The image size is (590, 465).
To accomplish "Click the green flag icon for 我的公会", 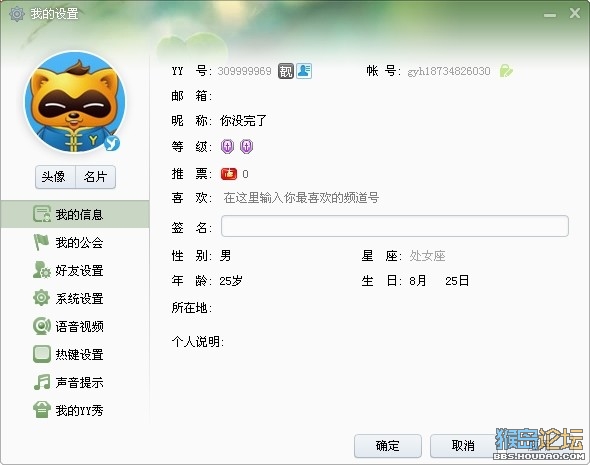I will 41,242.
